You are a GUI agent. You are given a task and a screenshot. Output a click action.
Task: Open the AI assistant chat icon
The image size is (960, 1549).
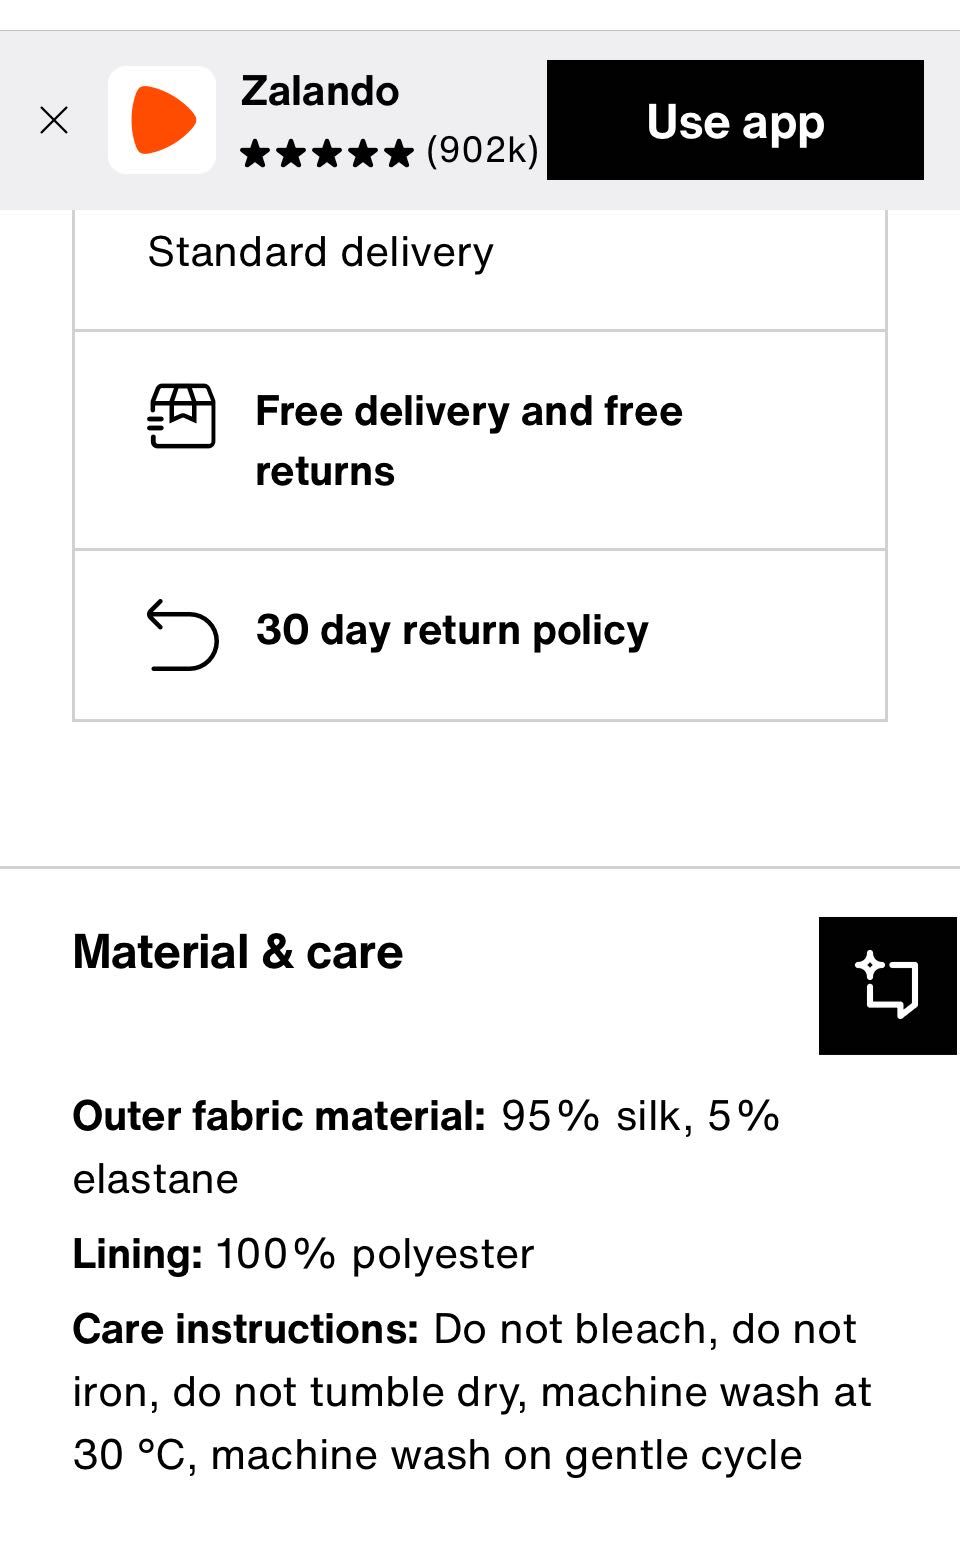click(888, 986)
